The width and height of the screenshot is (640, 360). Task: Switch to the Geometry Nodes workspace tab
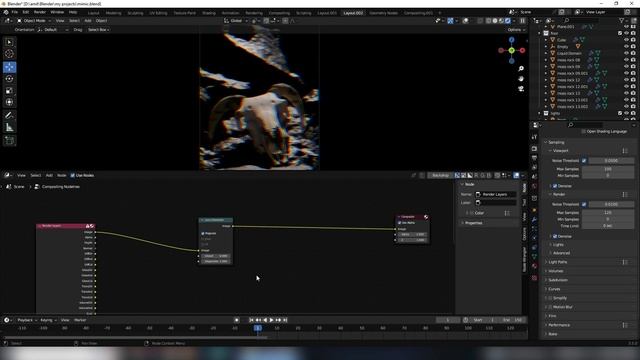[x=383, y=13]
